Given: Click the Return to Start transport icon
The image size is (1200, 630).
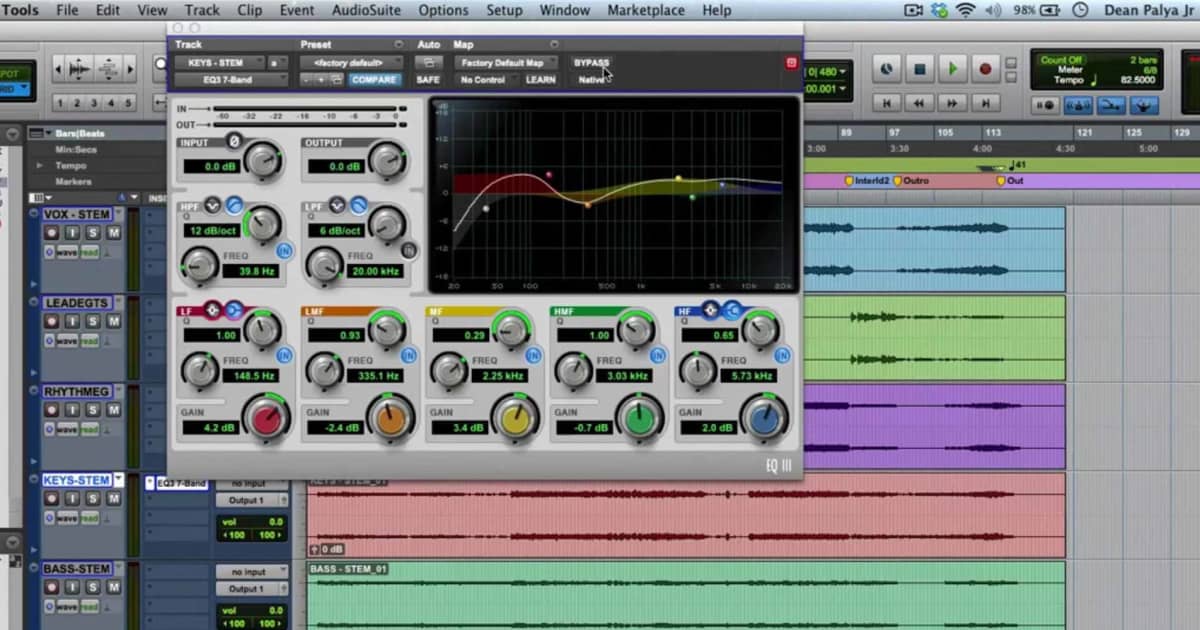Looking at the screenshot, I should tap(887, 102).
